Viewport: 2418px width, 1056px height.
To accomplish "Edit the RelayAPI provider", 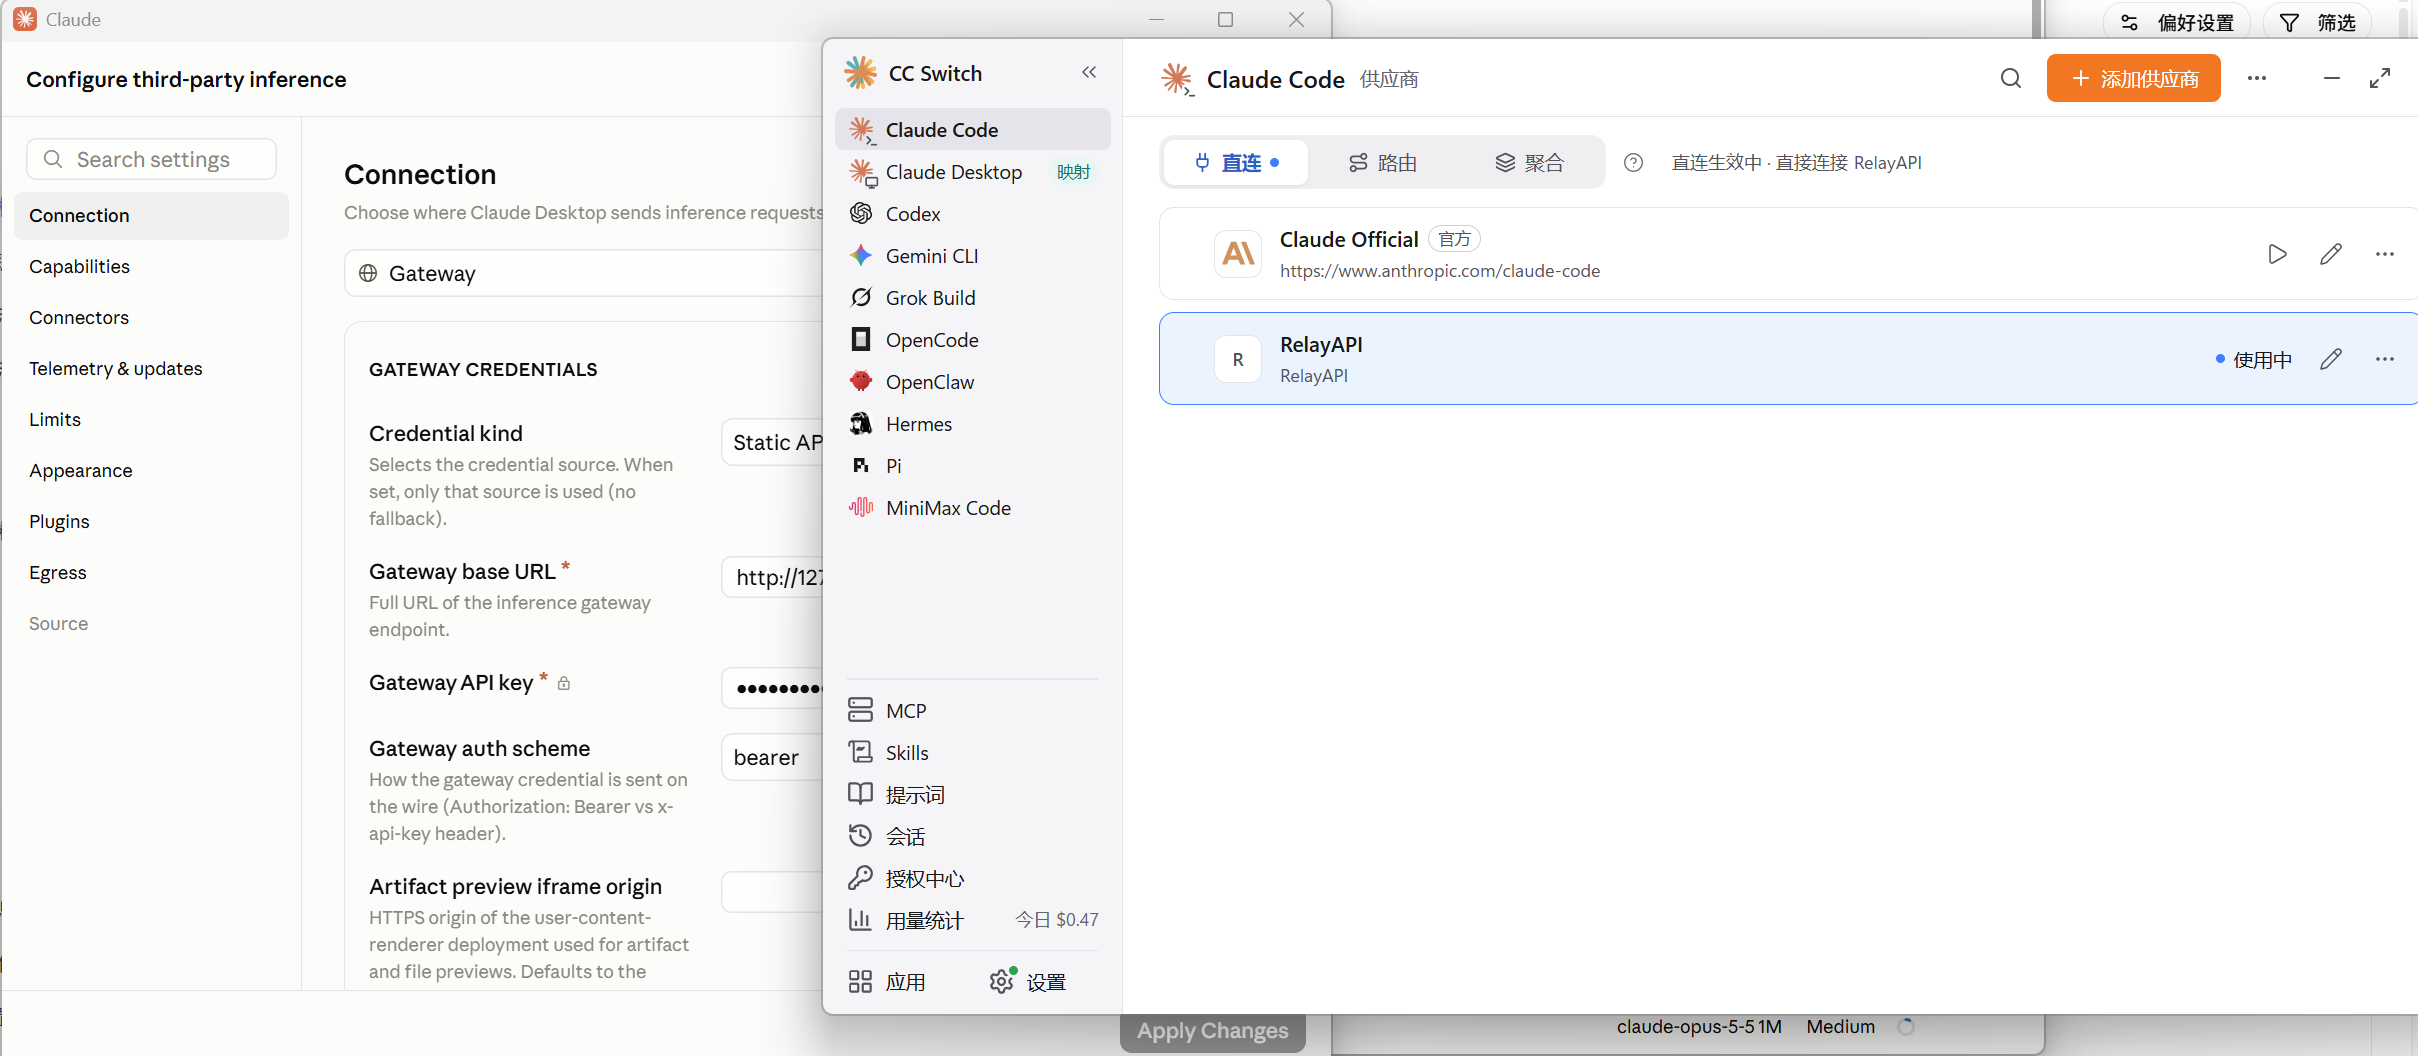I will (2331, 359).
